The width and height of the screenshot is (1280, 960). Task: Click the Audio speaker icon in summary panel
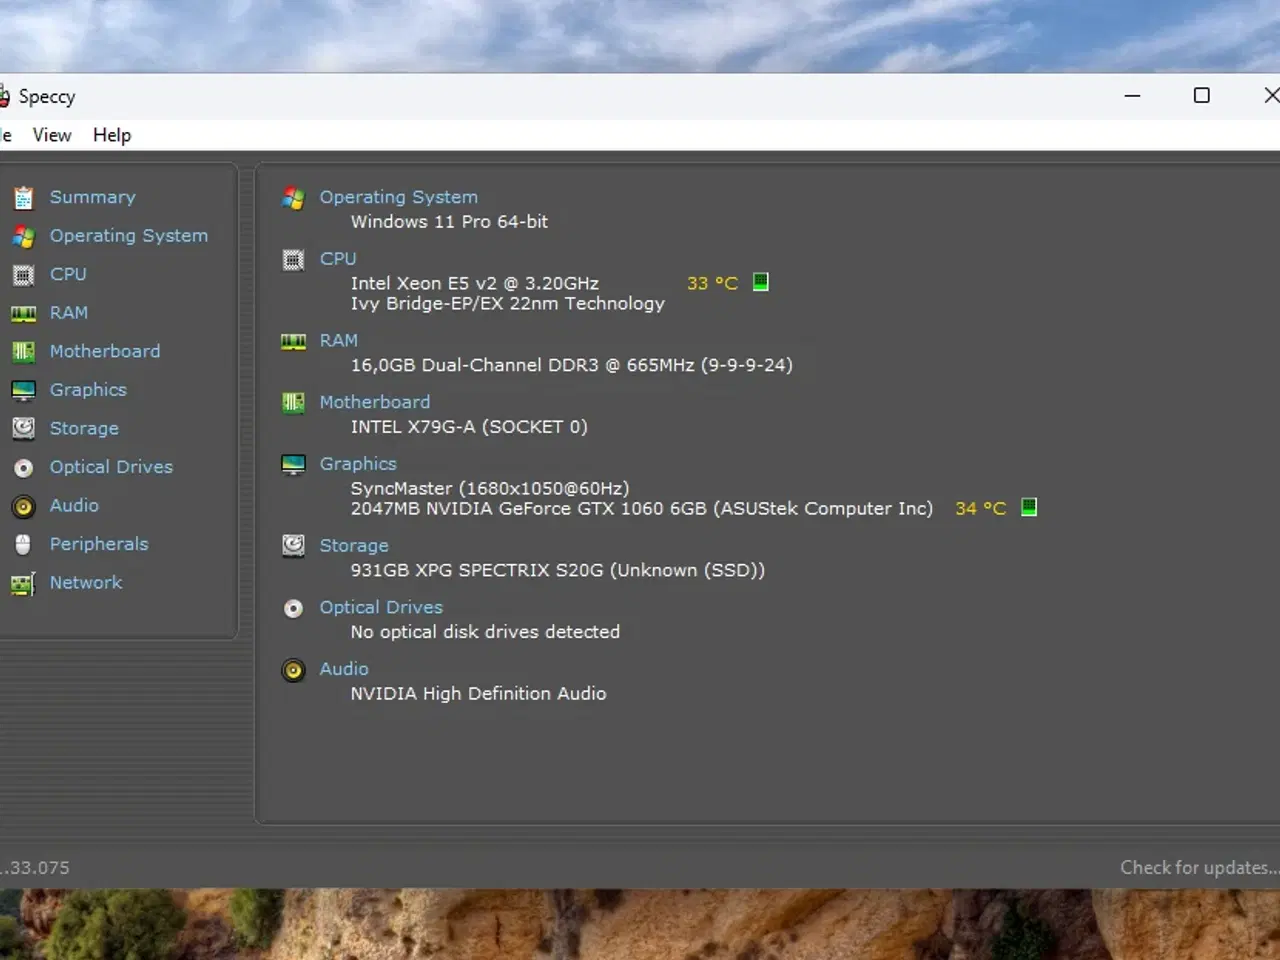click(x=293, y=670)
